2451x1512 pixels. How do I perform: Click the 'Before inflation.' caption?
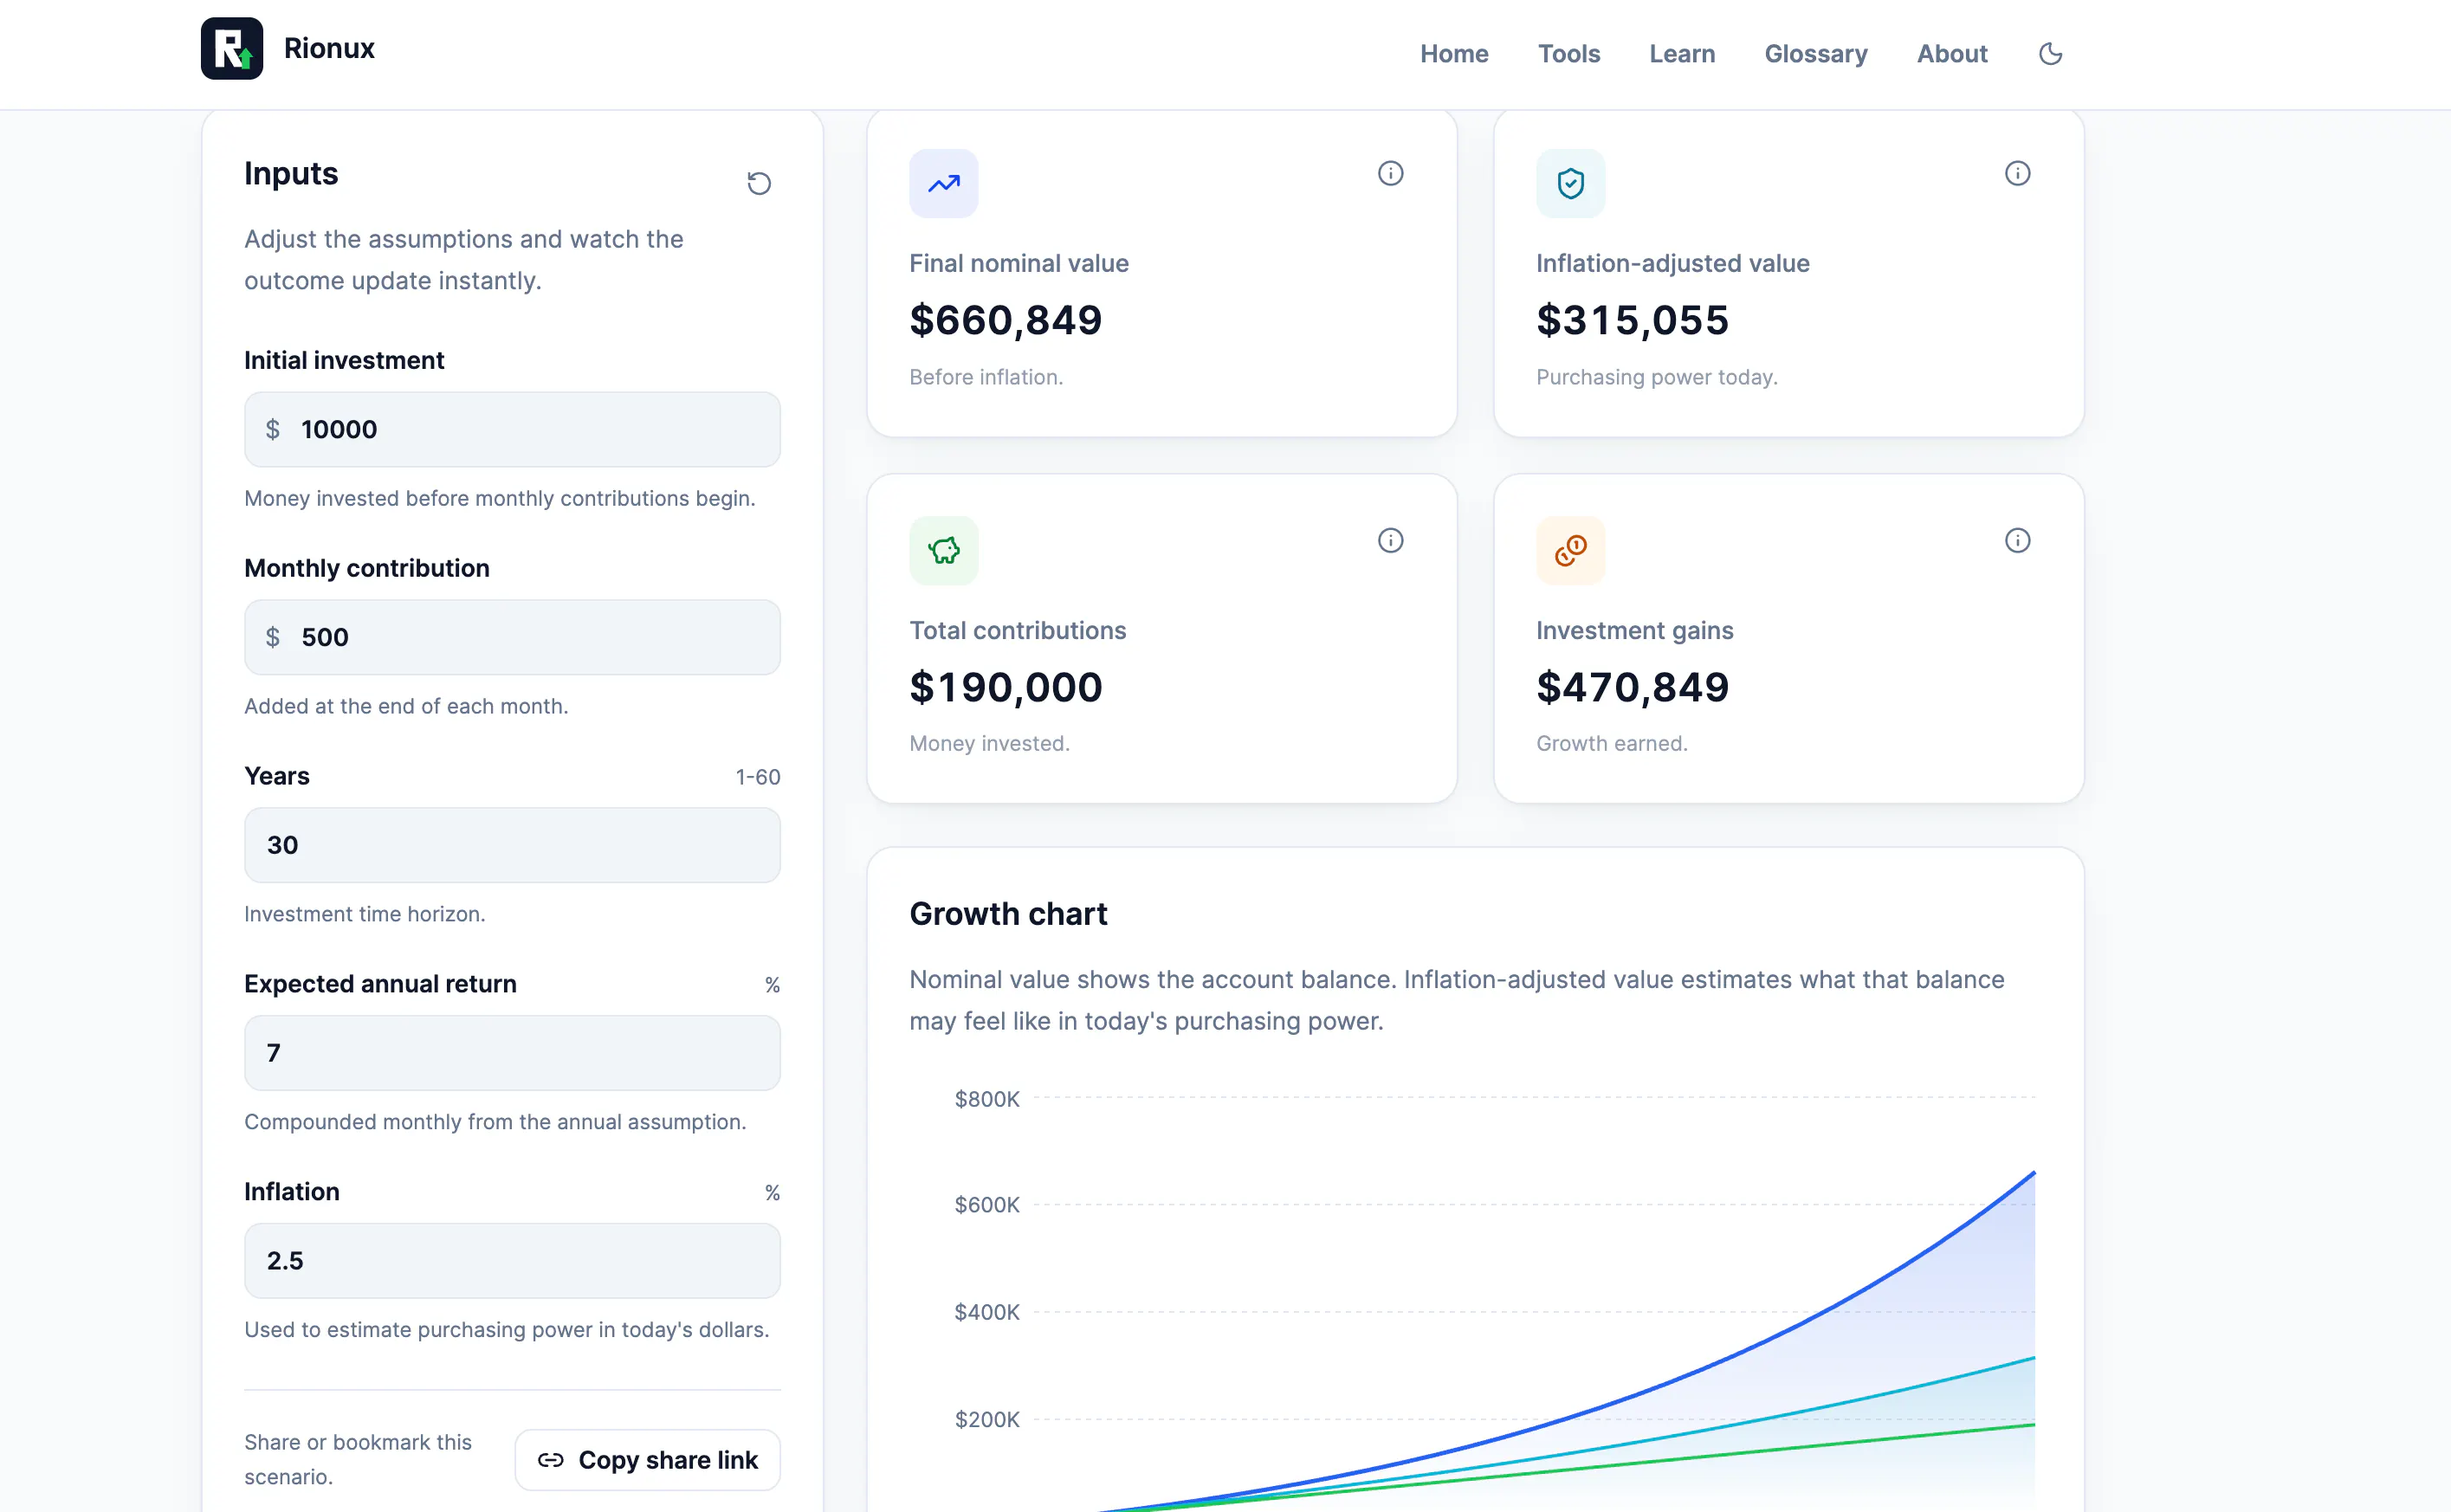(x=985, y=377)
